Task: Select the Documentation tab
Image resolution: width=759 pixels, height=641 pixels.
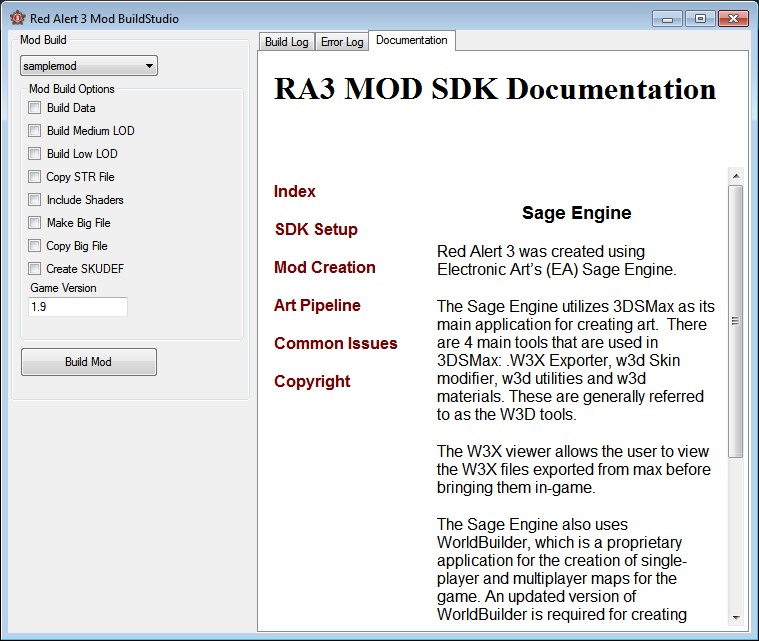Action: pos(411,40)
